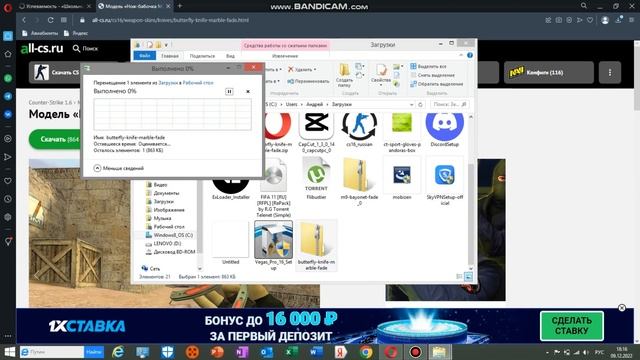The image size is (640, 360).
Task: Open all-cs.ru three-dots menu
Action: [x=610, y=73]
